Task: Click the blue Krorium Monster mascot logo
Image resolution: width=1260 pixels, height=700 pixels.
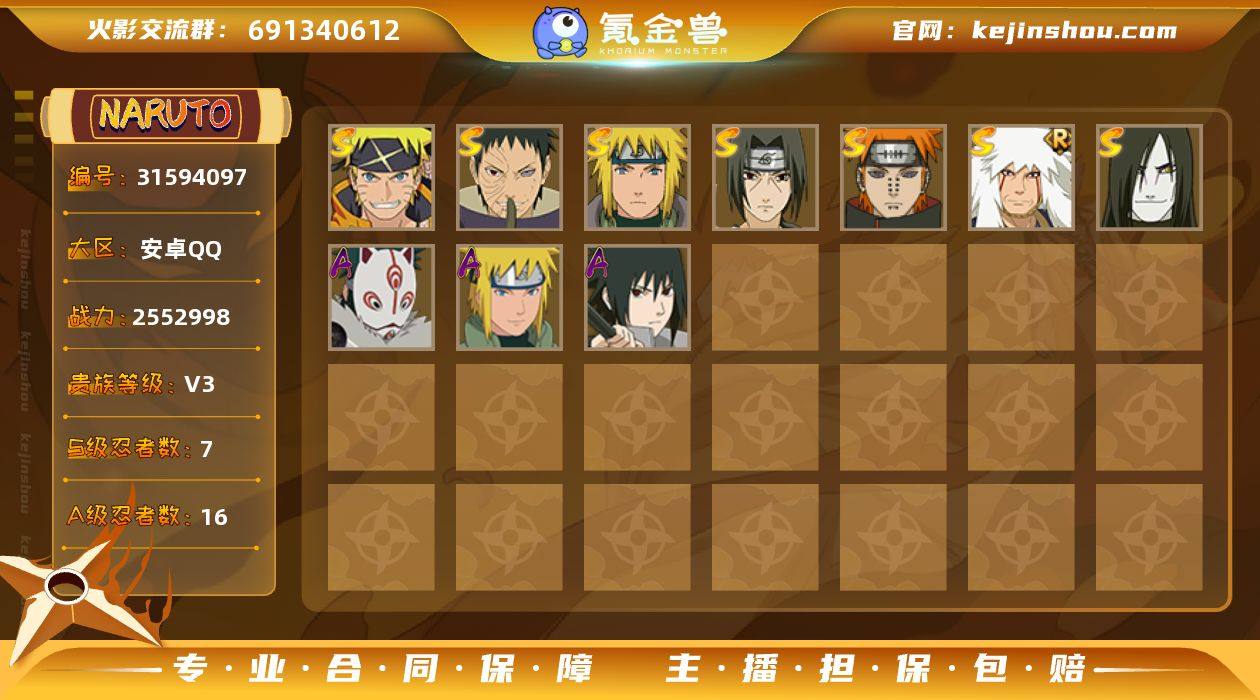Action: pyautogui.click(x=559, y=32)
